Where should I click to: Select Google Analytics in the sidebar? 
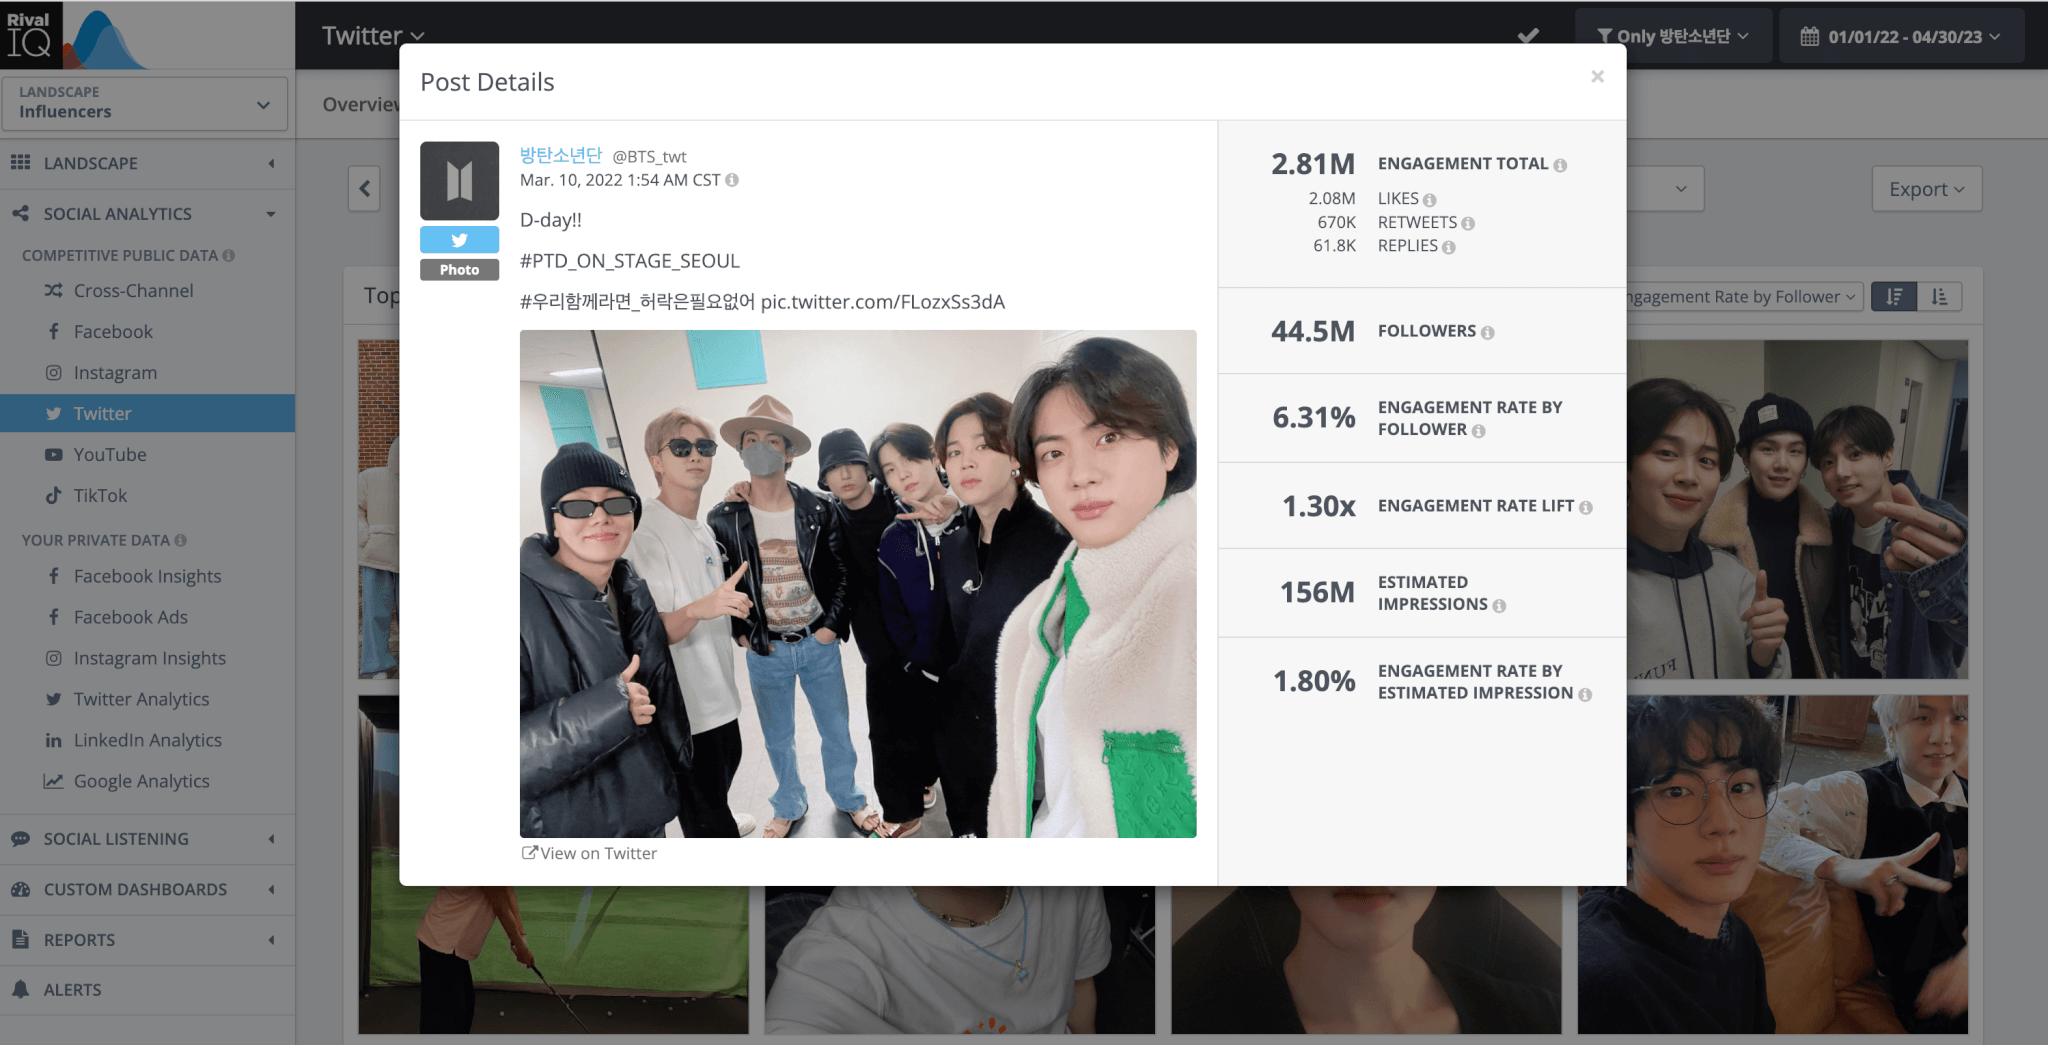point(140,781)
